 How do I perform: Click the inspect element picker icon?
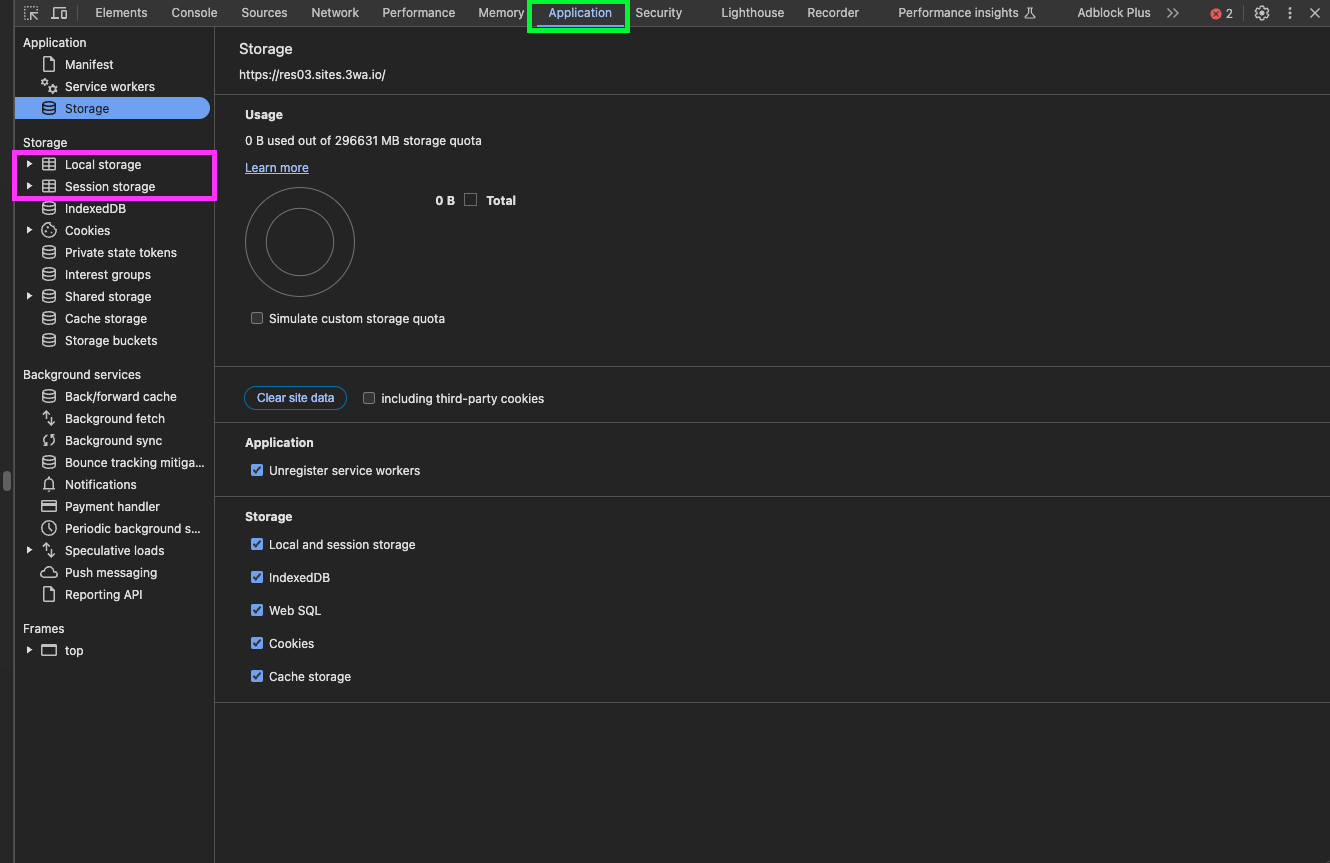click(x=32, y=13)
